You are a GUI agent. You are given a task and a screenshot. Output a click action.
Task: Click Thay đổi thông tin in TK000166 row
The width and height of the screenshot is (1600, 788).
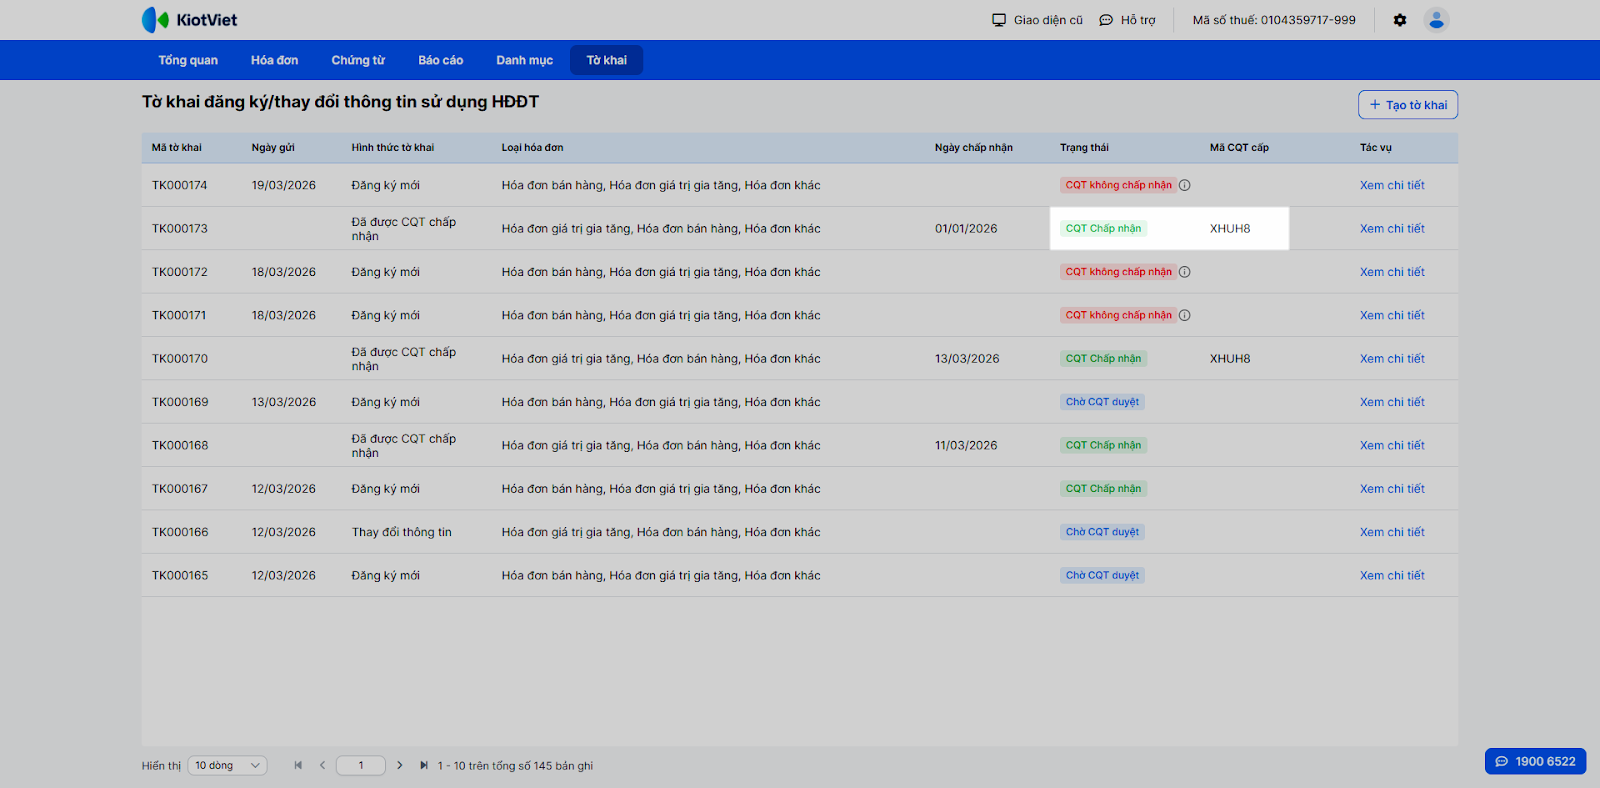tap(402, 532)
